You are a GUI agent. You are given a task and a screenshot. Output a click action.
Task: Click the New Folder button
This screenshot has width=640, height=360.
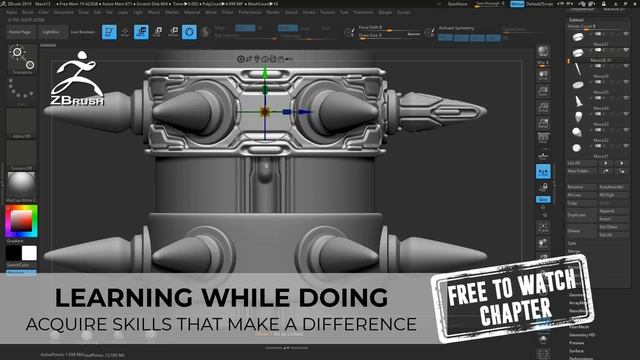coord(581,171)
